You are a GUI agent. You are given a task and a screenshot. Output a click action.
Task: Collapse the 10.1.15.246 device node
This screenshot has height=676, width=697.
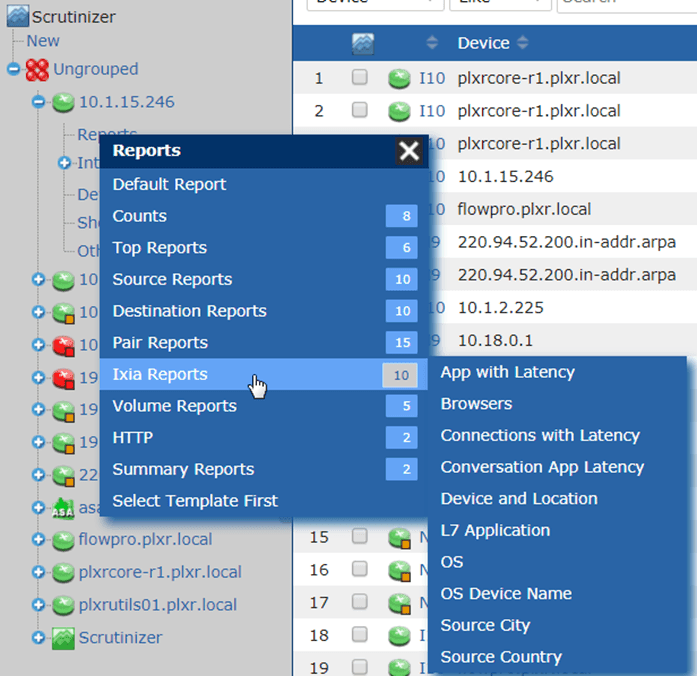click(39, 102)
